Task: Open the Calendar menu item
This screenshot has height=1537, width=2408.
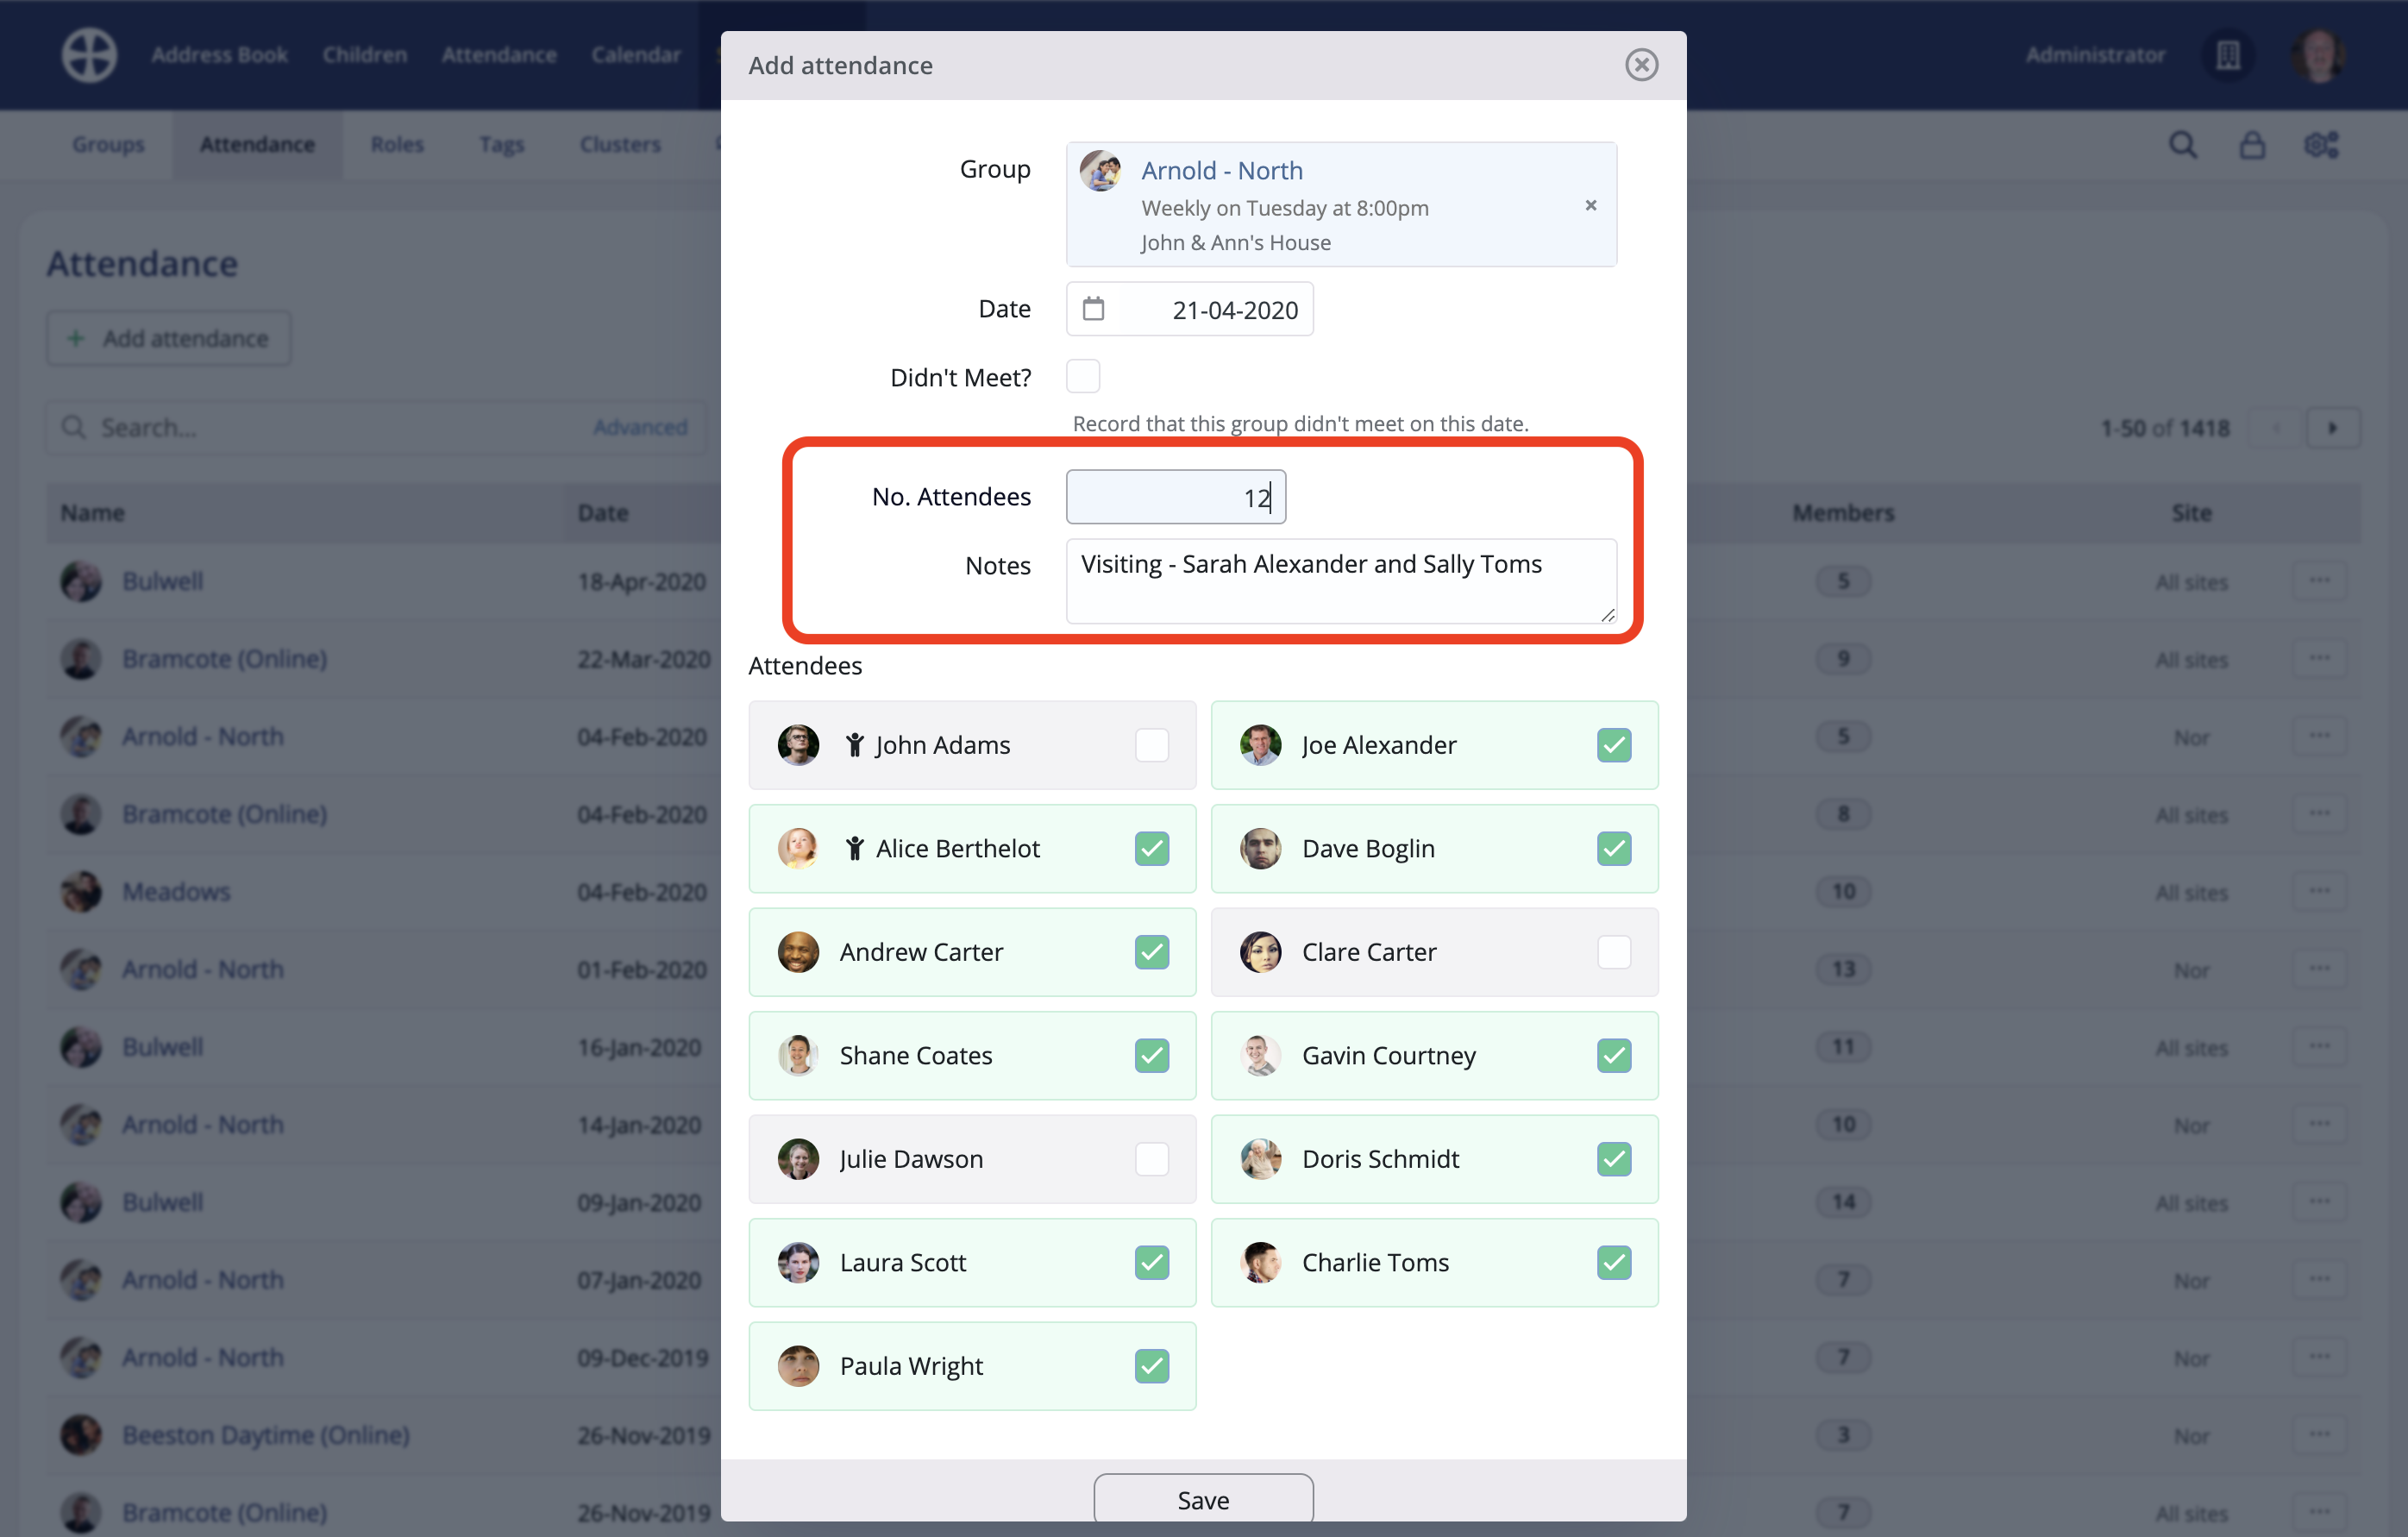Action: tap(635, 55)
